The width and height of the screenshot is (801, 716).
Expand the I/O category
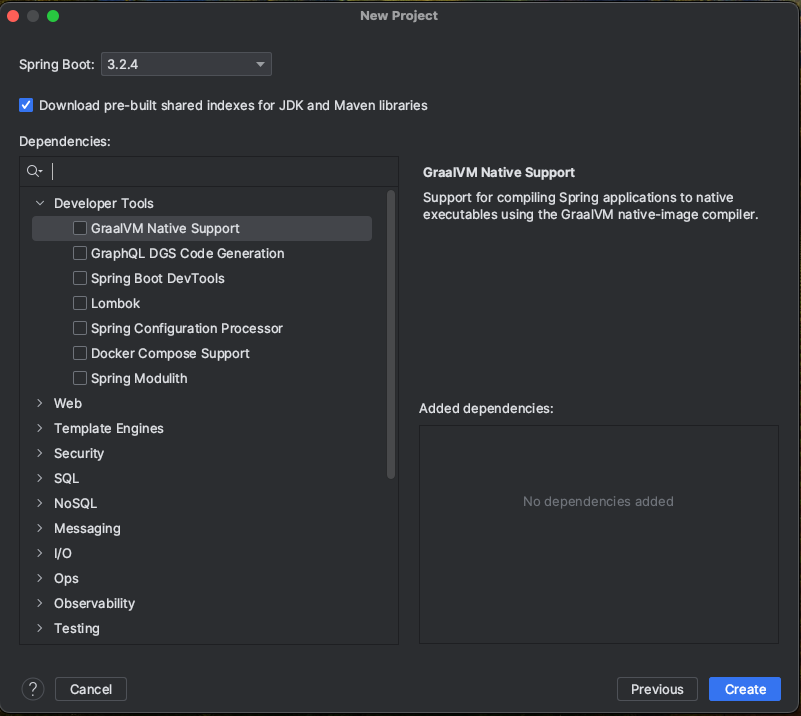coord(40,554)
